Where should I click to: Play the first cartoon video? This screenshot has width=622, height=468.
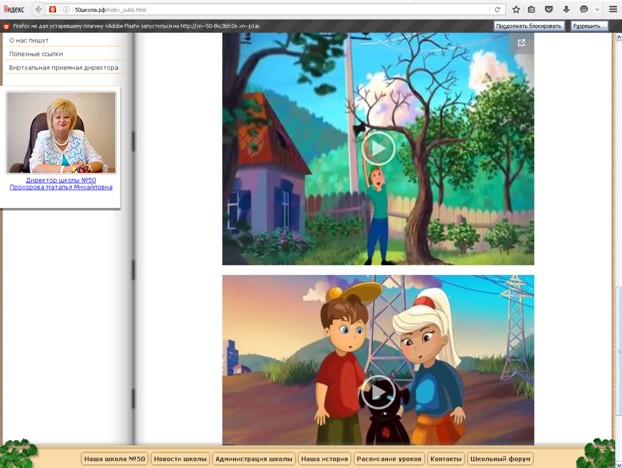click(x=378, y=149)
